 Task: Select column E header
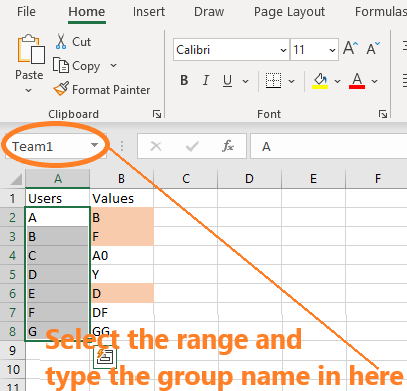(313, 179)
